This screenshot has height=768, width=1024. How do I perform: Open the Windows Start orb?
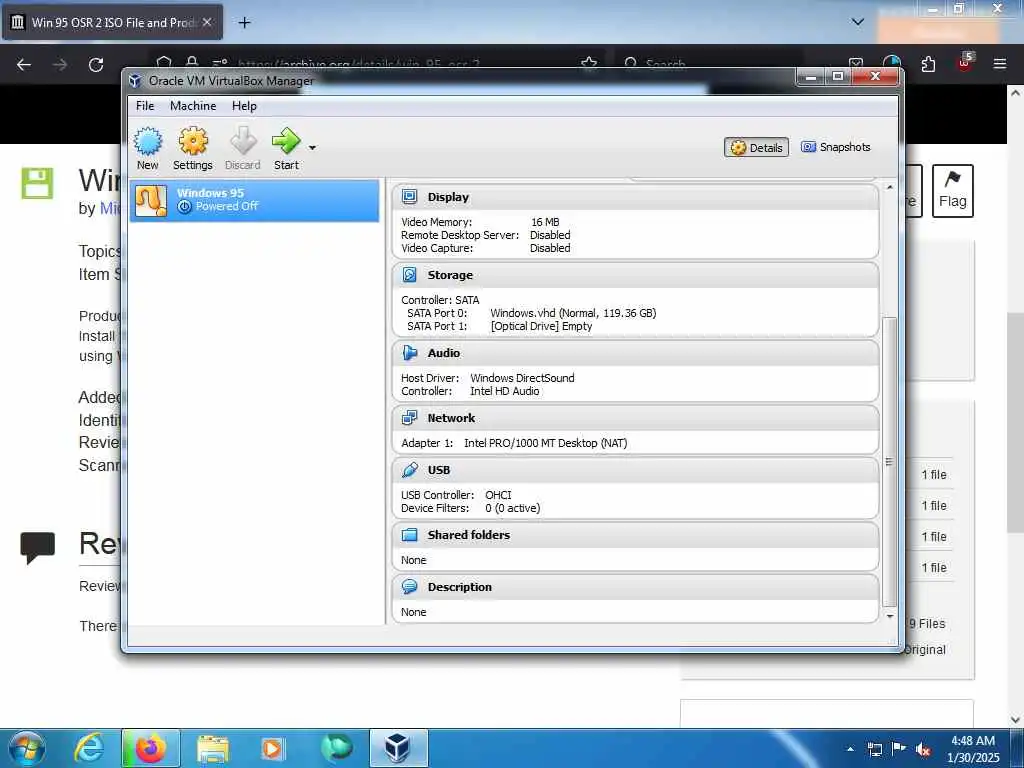pyautogui.click(x=27, y=748)
